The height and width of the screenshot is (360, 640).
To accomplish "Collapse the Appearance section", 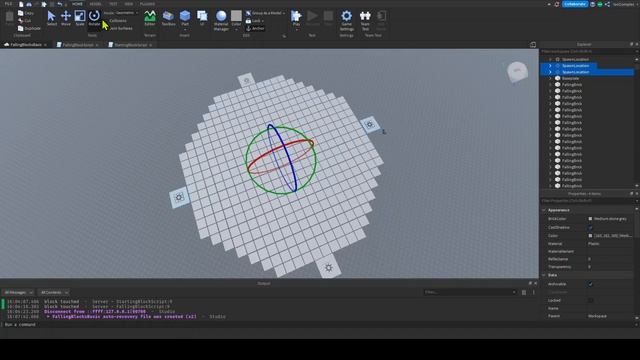I will point(544,210).
